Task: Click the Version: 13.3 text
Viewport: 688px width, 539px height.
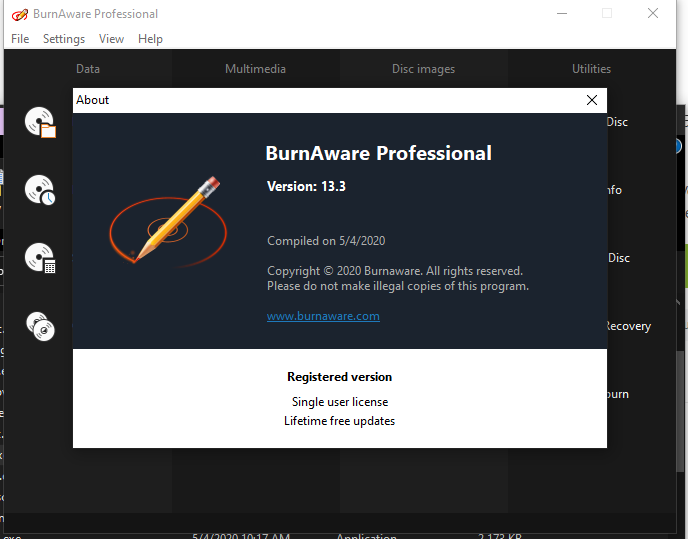Action: click(306, 187)
